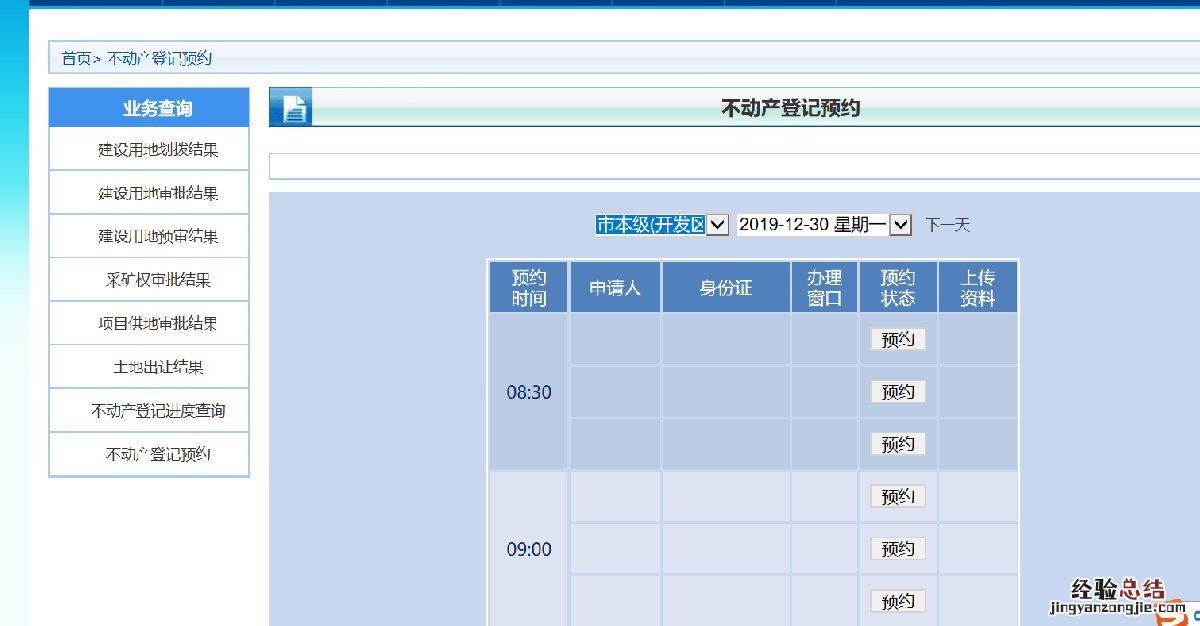Open 建设用地划拨结果 in the sidebar

158,150
